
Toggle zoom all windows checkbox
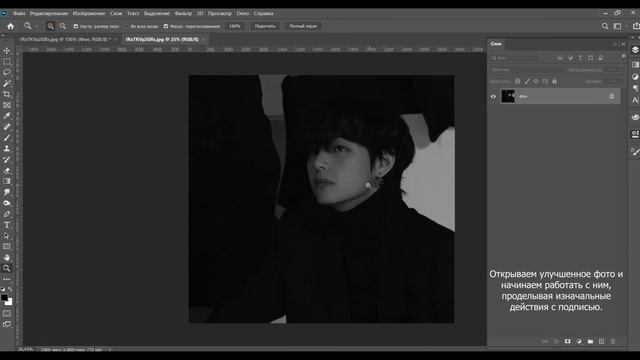(127, 26)
